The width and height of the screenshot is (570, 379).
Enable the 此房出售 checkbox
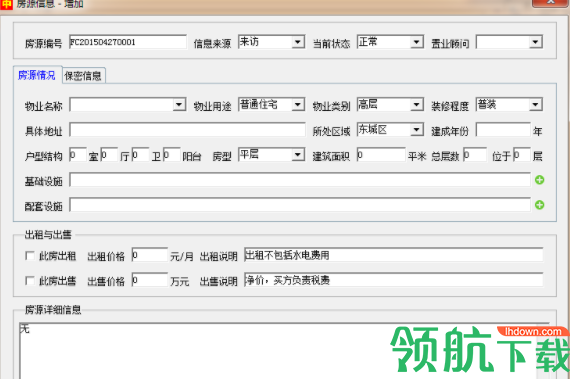pyautogui.click(x=29, y=281)
